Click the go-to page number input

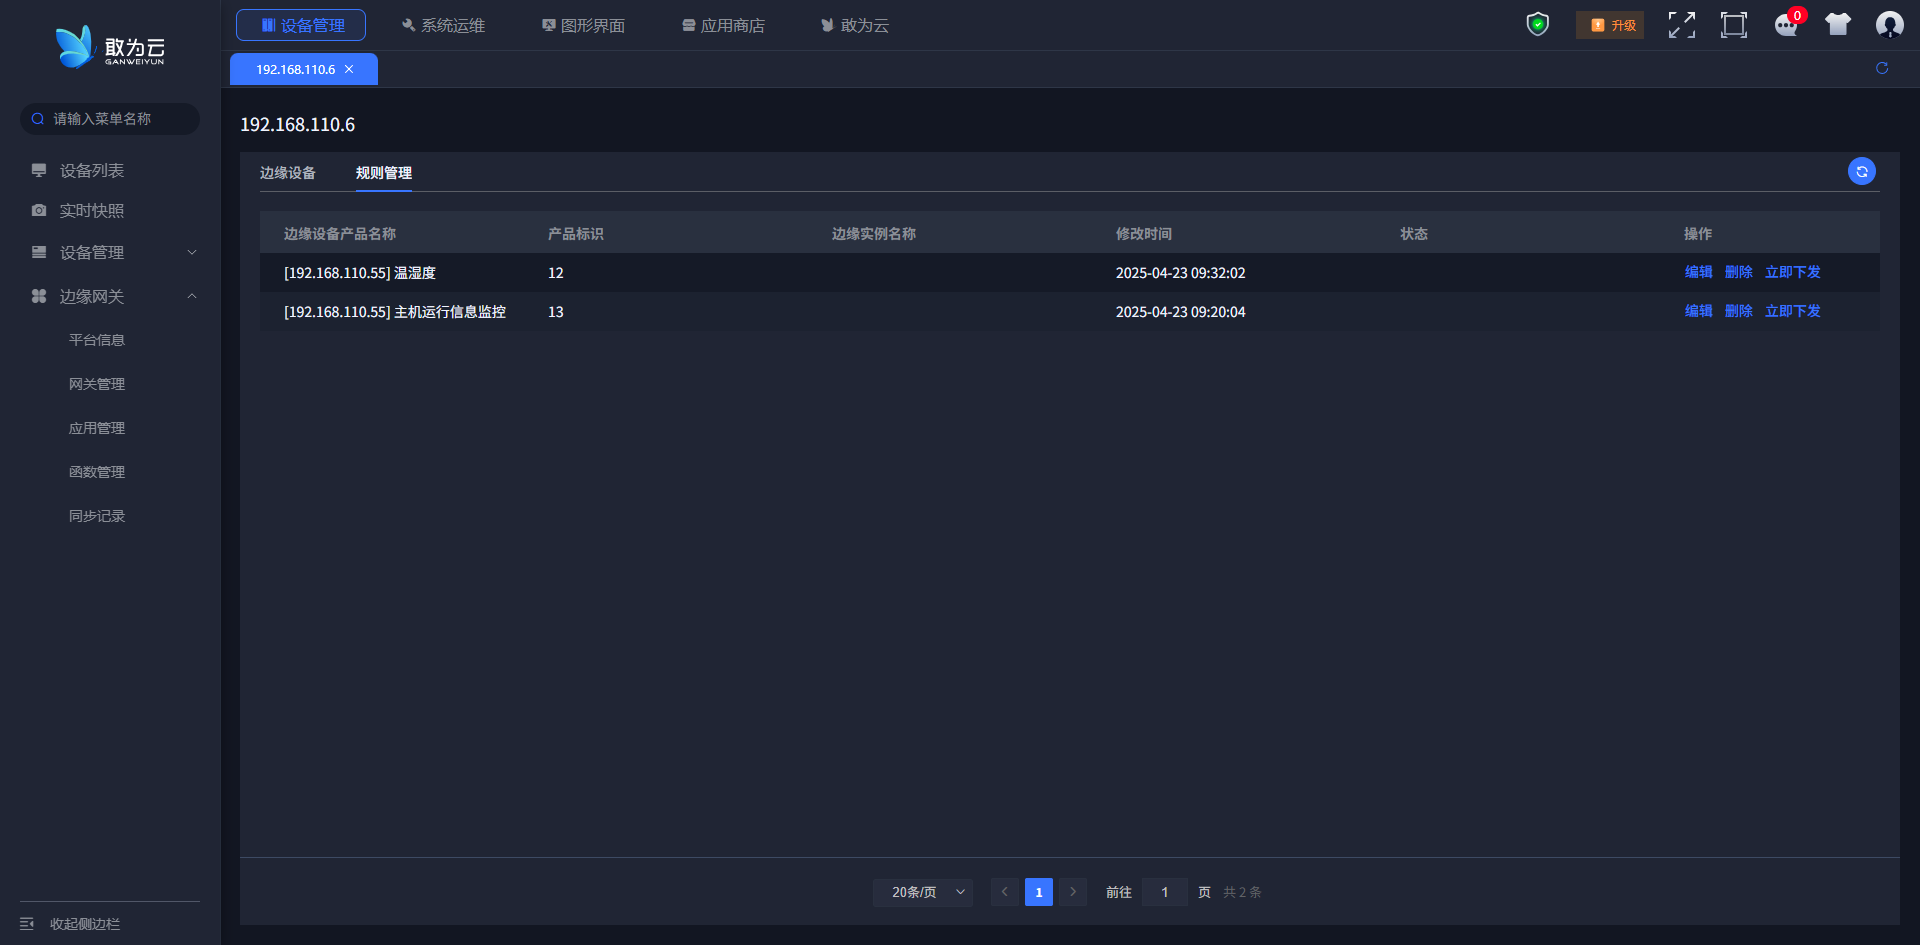coord(1165,892)
